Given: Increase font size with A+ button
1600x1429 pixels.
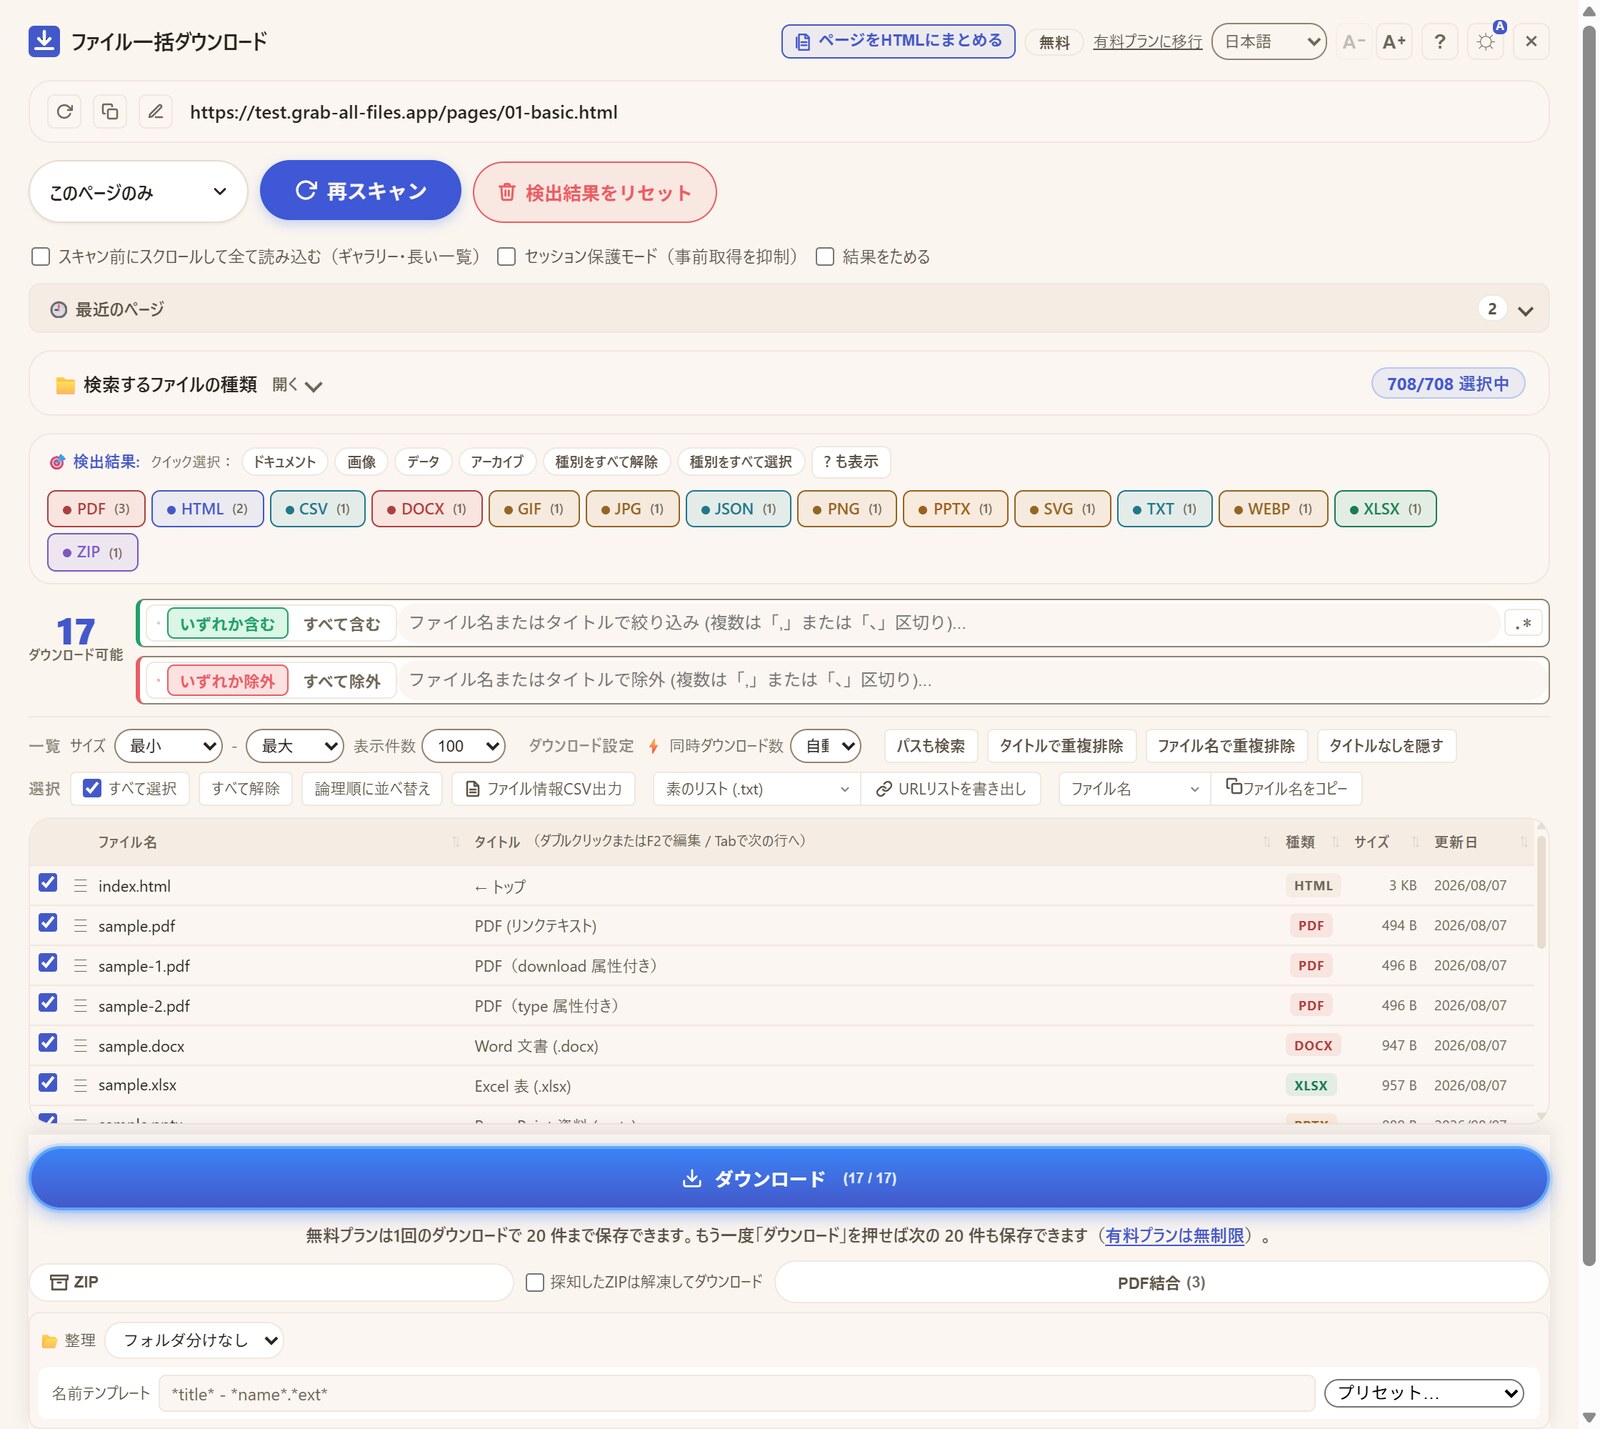Looking at the screenshot, I should pyautogui.click(x=1394, y=41).
